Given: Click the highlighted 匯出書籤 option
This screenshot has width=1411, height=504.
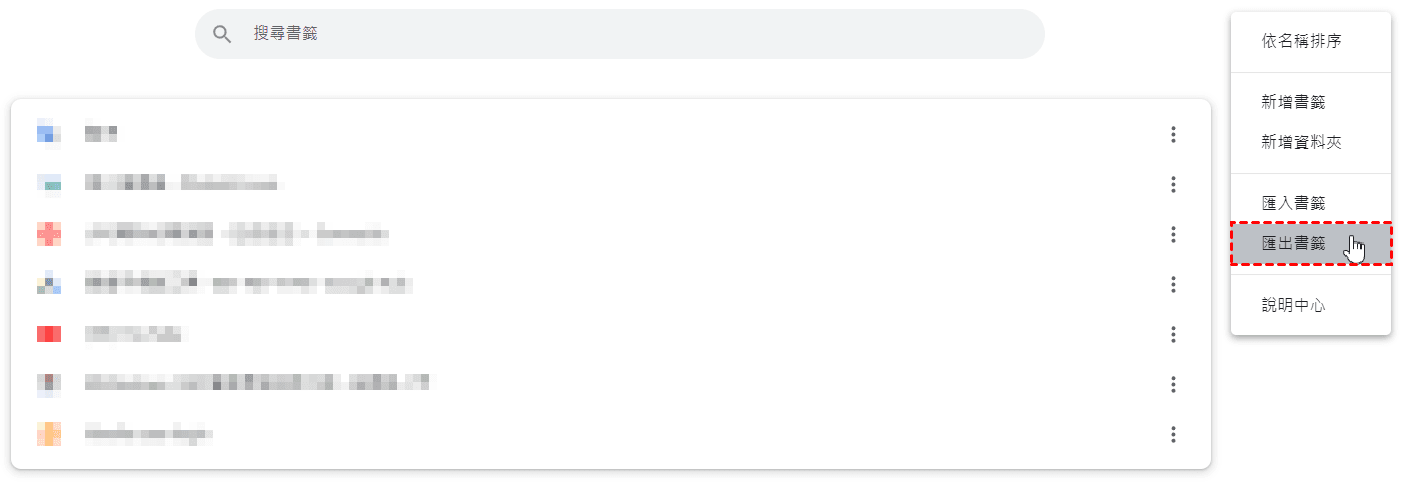Looking at the screenshot, I should pyautogui.click(x=1293, y=244).
